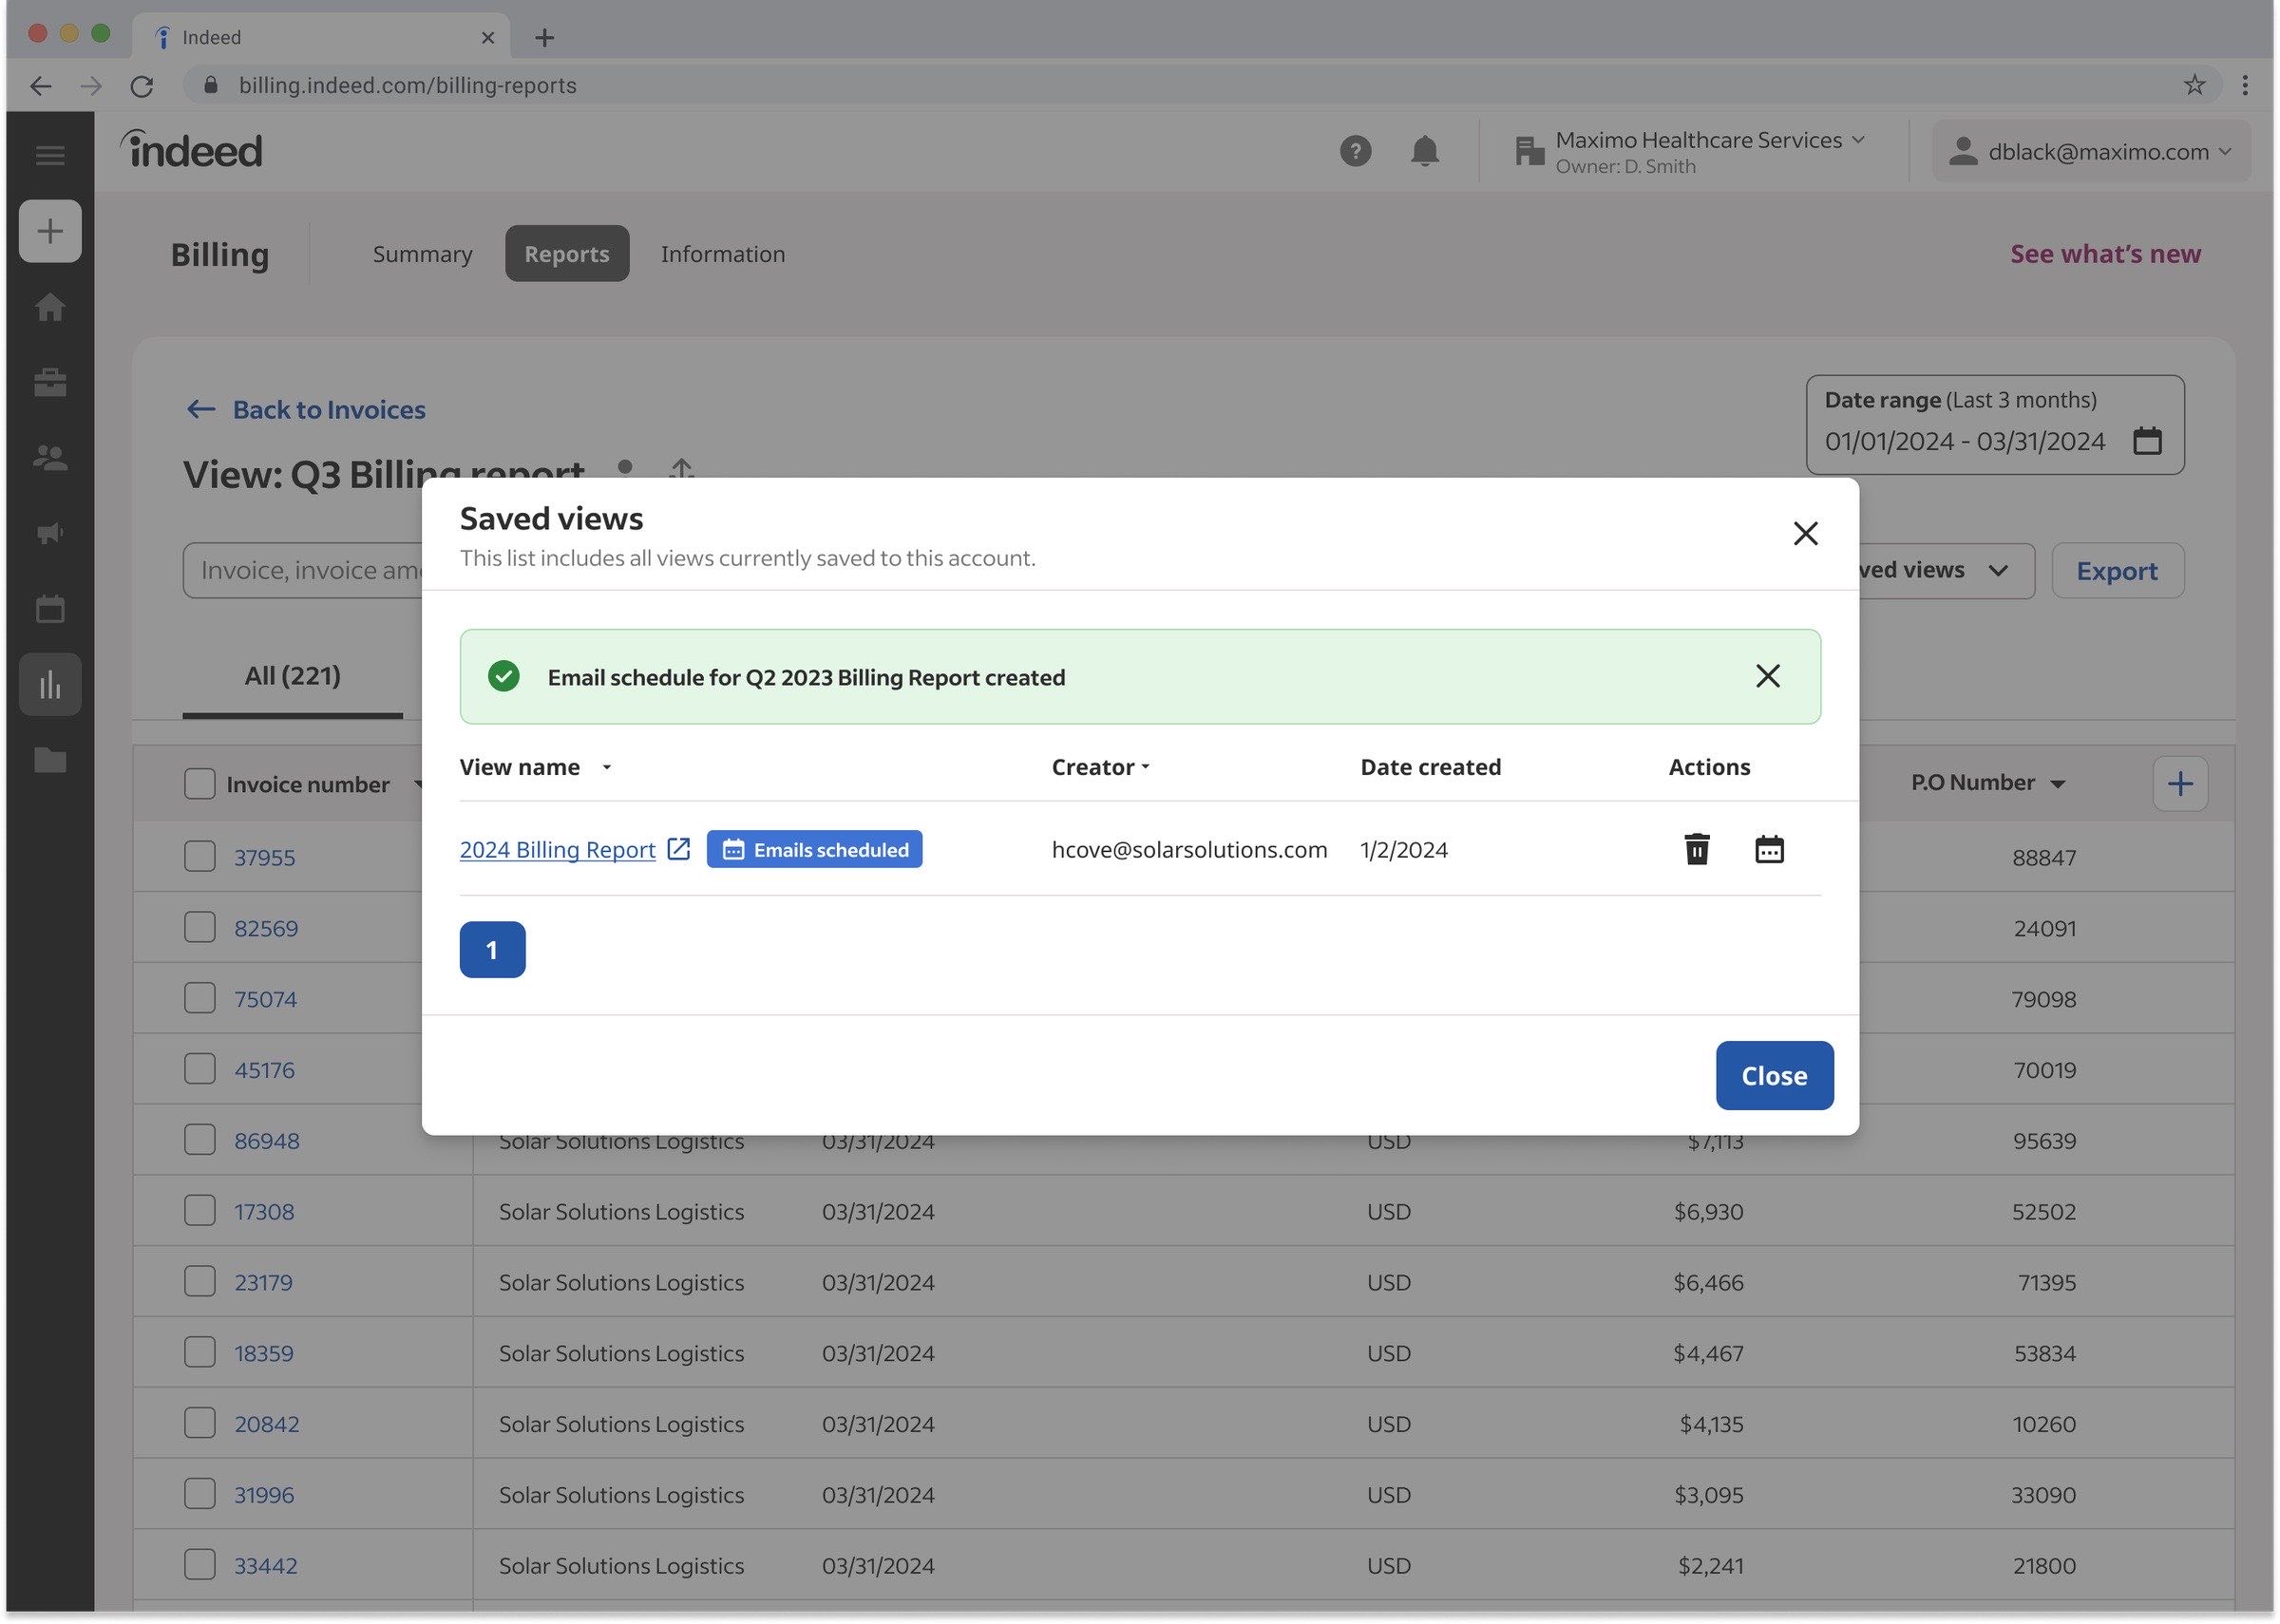2280x1624 pixels.
Task: Open the 2024 Billing Report link
Action: coord(557,849)
